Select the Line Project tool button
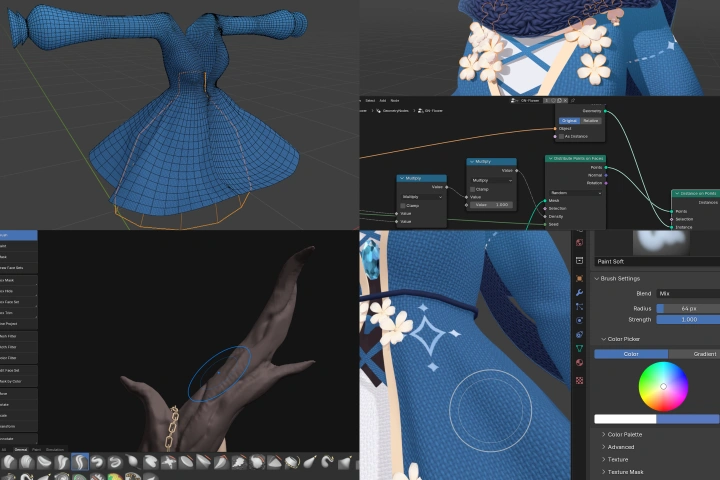720x480 pixels. (18, 324)
